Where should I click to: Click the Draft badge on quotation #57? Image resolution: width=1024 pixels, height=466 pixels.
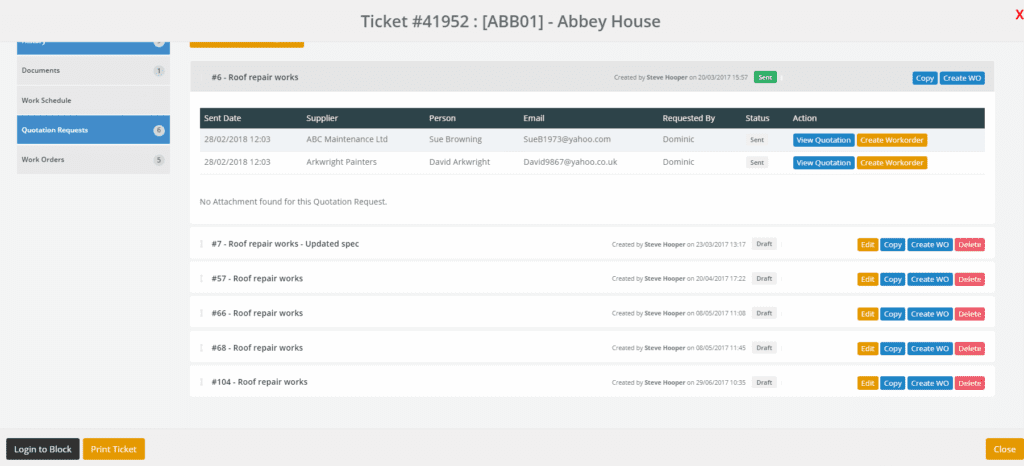coord(764,278)
